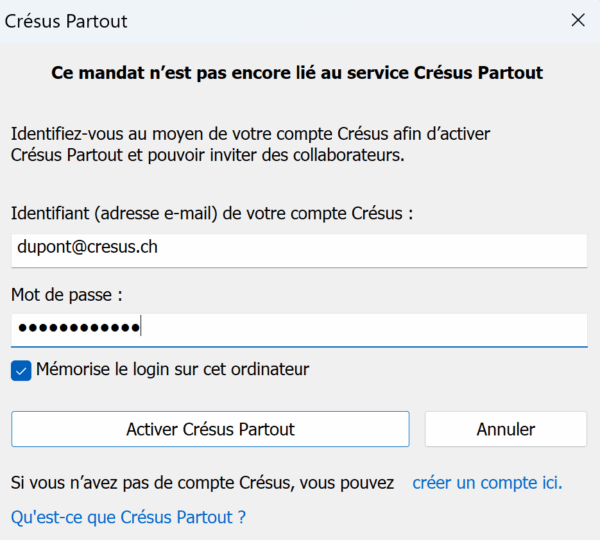
Task: Uncheck the "Mémorise le login" checkbox
Action: (x=21, y=370)
